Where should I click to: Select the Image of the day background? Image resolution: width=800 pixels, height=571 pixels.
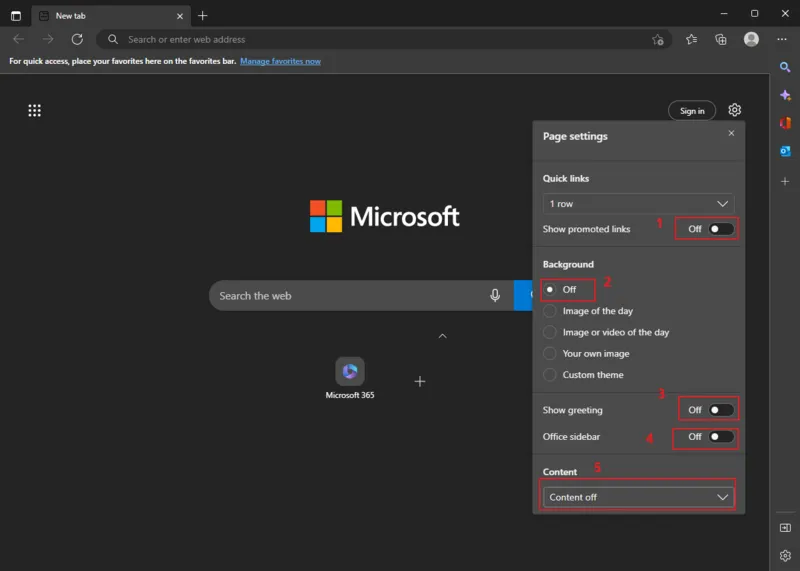(550, 311)
